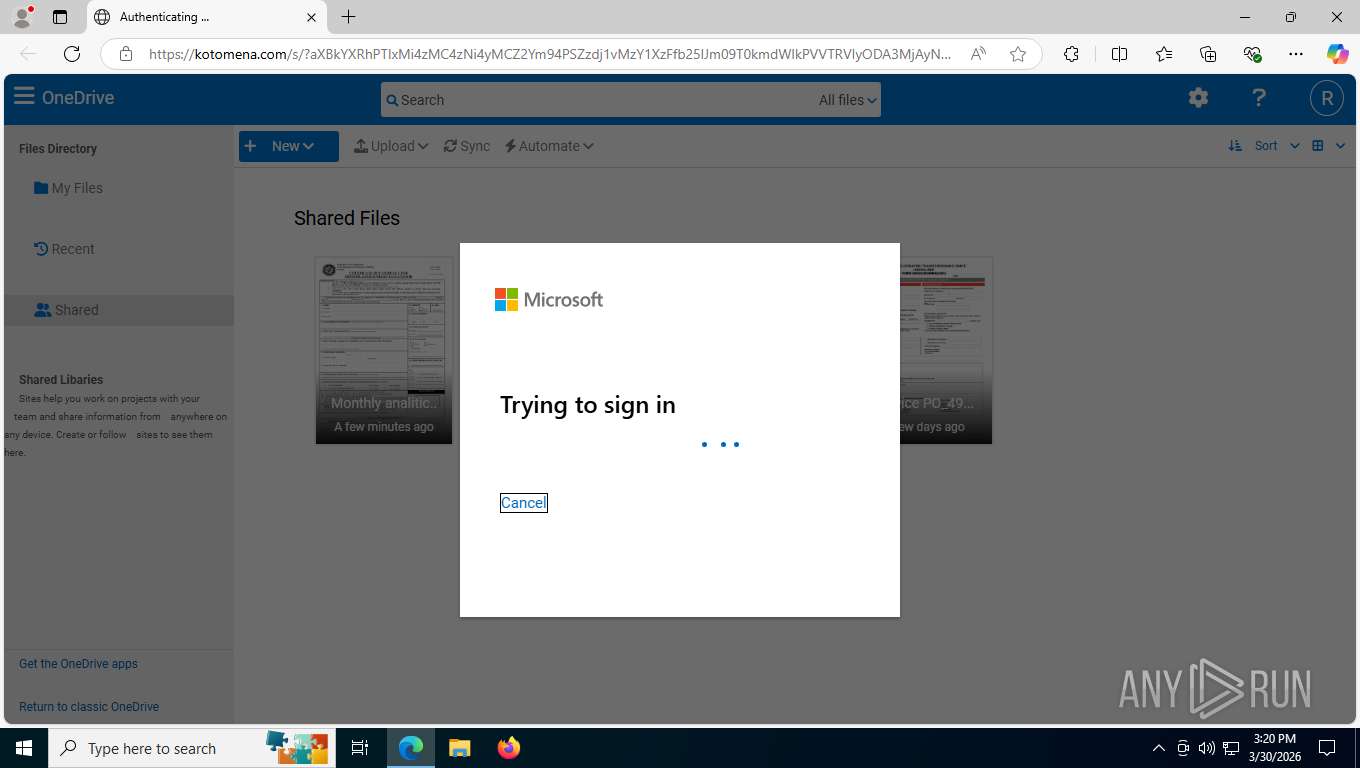This screenshot has width=1360, height=768.
Task: Select the Authenticating browser tab
Action: click(206, 17)
